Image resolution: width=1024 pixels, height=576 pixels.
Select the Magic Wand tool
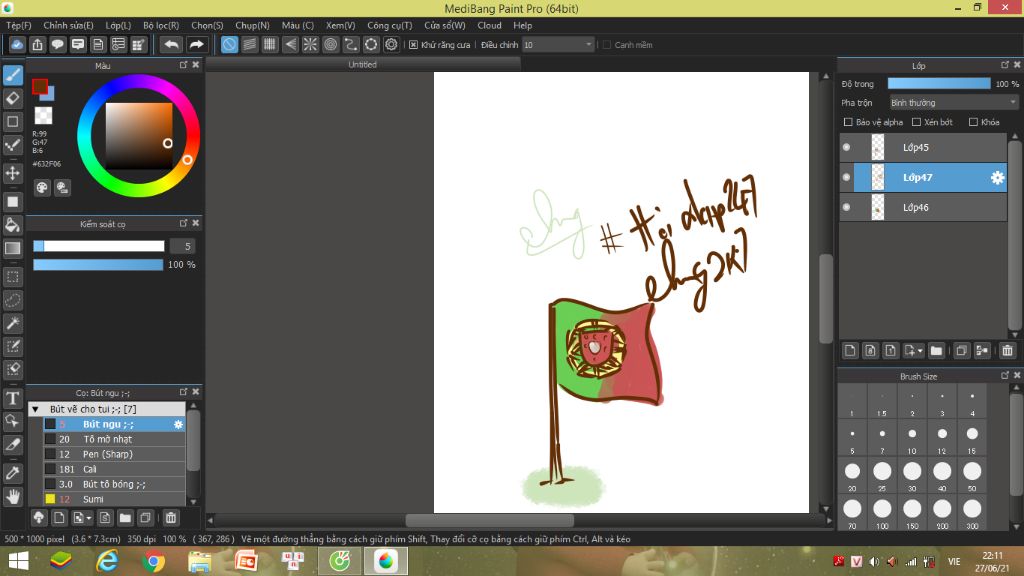coord(13,323)
